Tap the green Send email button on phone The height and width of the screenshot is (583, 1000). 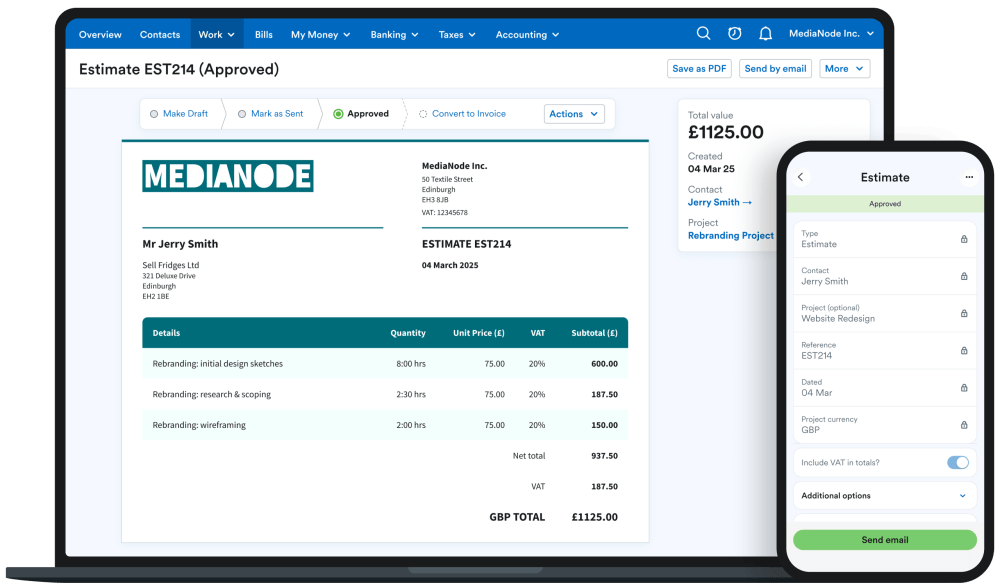pos(885,540)
